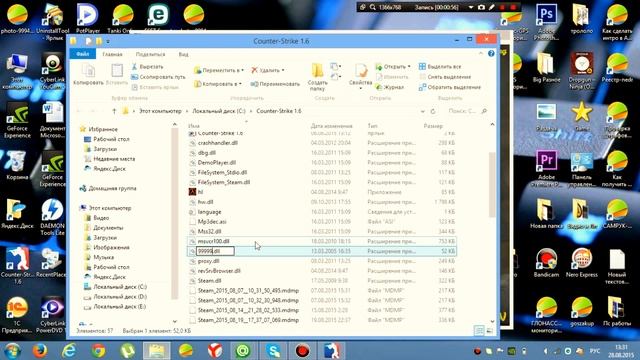Click Этот компьютер in address path
Viewport: 640px width, 360px height.
pyautogui.click(x=160, y=111)
